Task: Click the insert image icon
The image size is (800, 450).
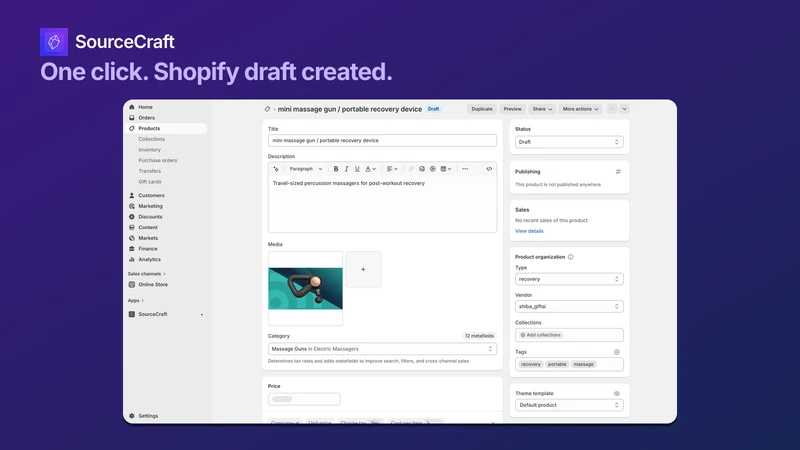Action: pyautogui.click(x=422, y=169)
